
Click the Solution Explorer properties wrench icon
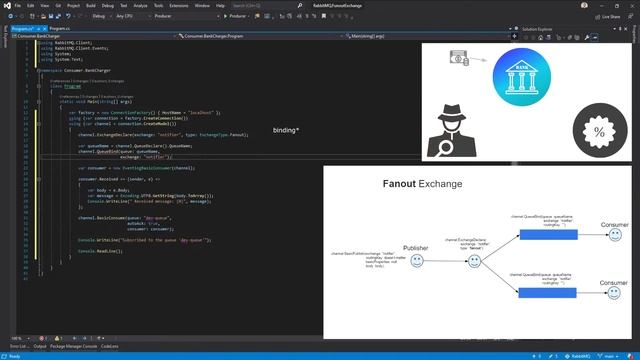point(587,38)
